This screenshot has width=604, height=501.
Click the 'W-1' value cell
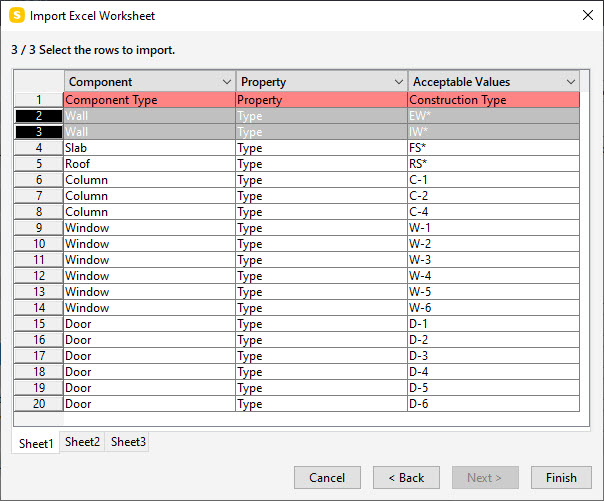(x=493, y=228)
